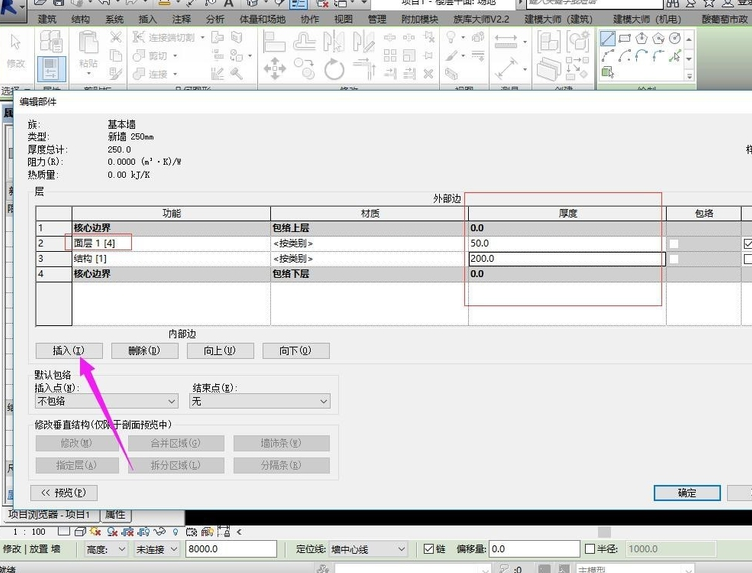
Task: Select the Rectangle draw tool
Action: point(625,38)
